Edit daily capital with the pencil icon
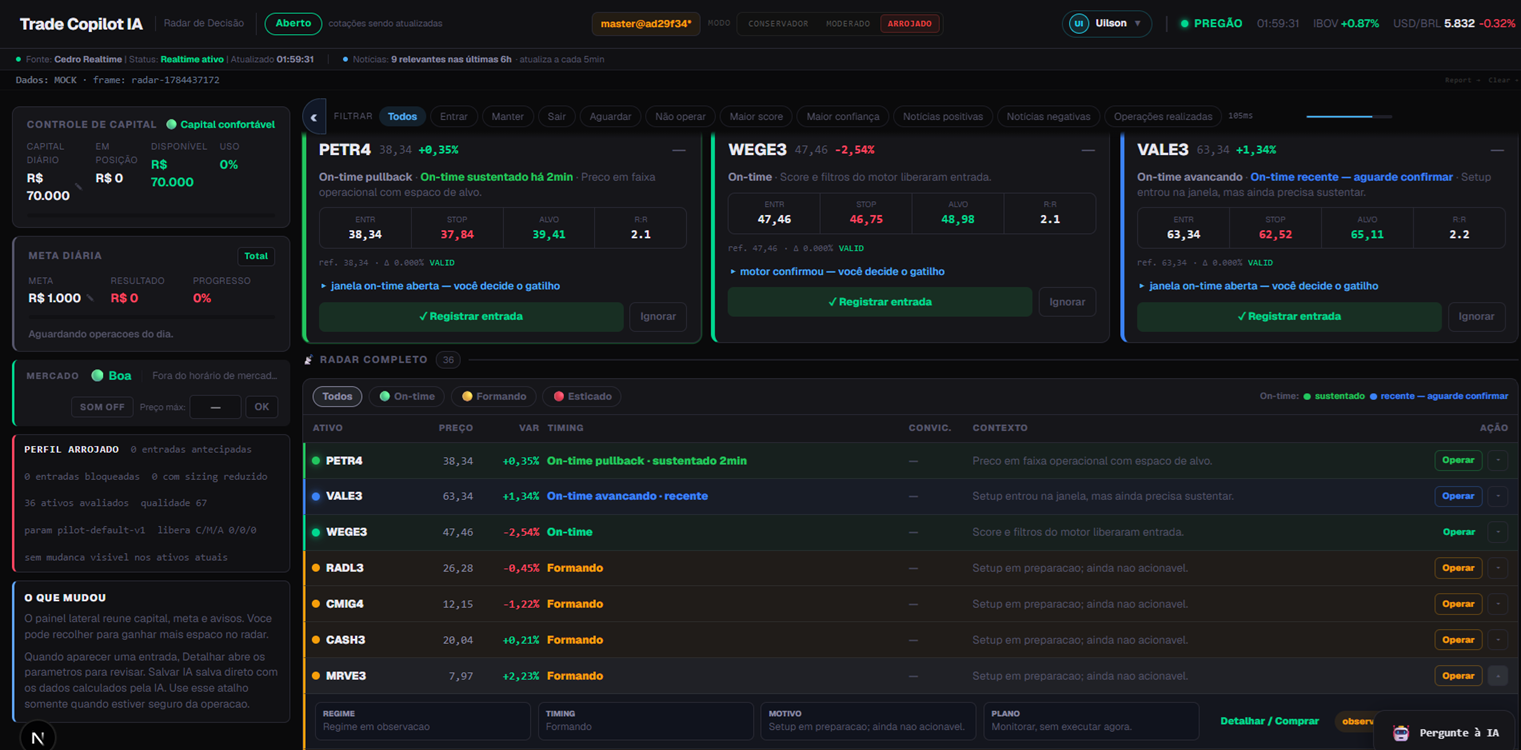 [79, 187]
